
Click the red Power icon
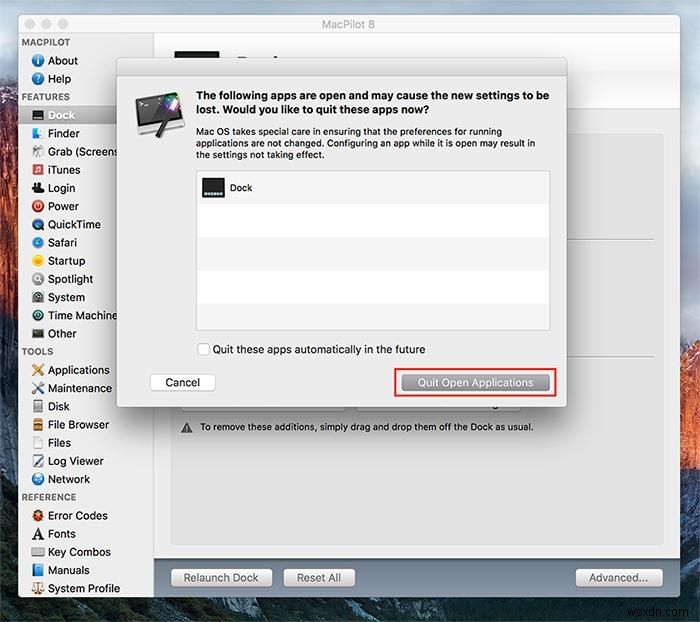(38, 206)
